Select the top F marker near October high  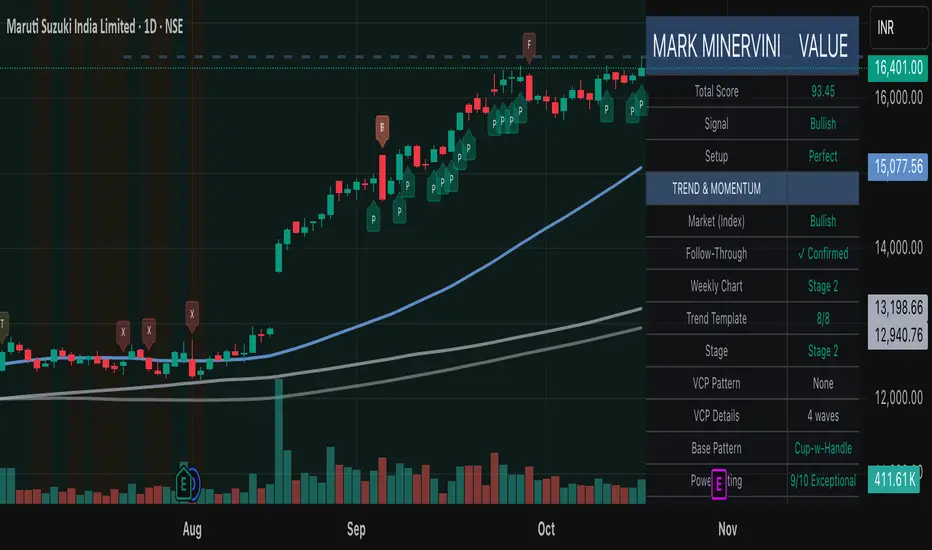[529, 47]
